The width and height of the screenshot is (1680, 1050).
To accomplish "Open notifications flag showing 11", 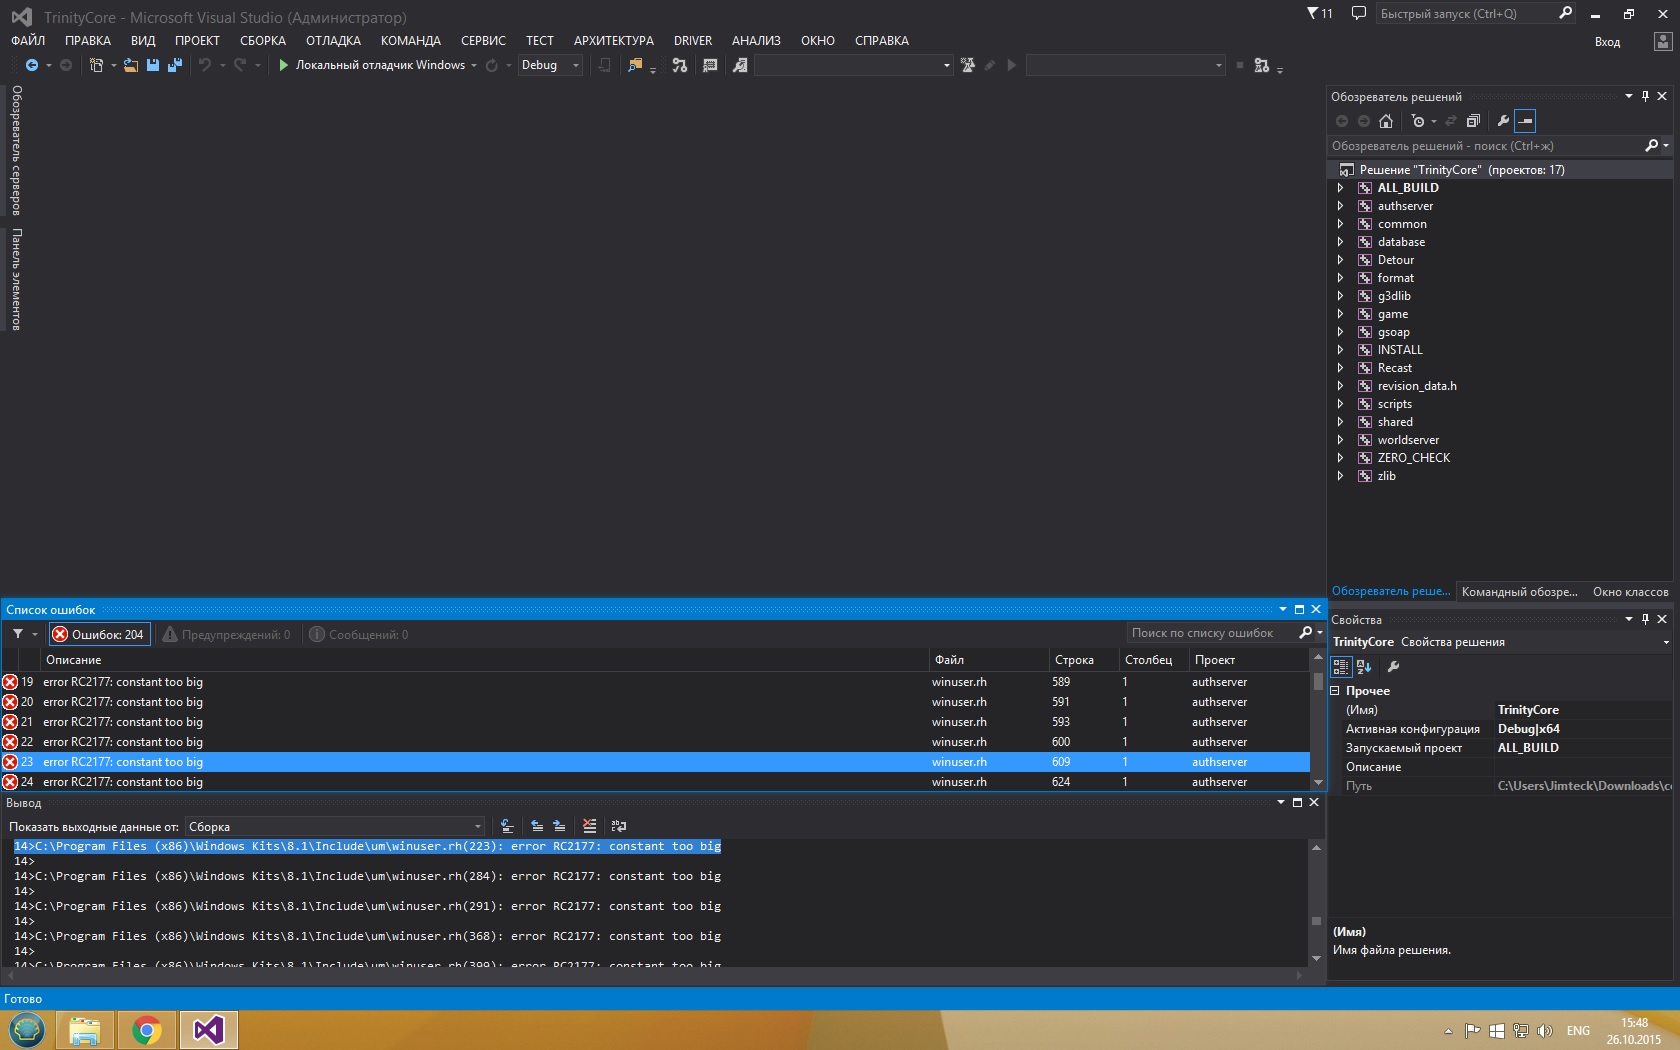I will [x=1320, y=14].
